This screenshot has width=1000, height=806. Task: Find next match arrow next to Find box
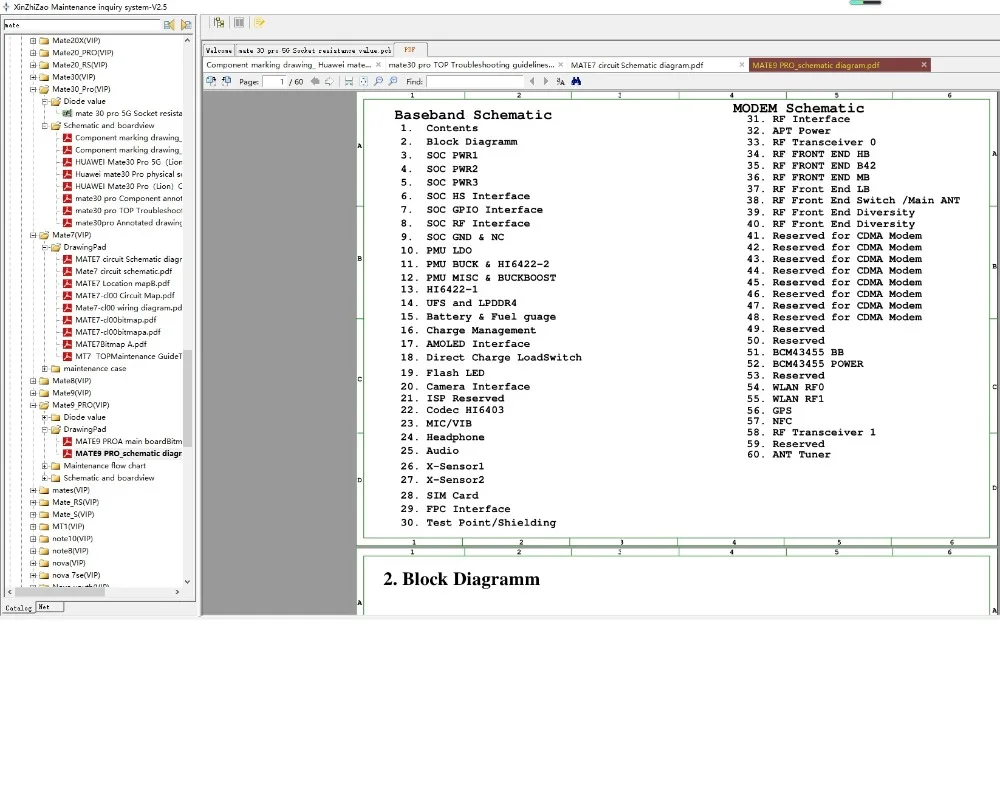546,82
